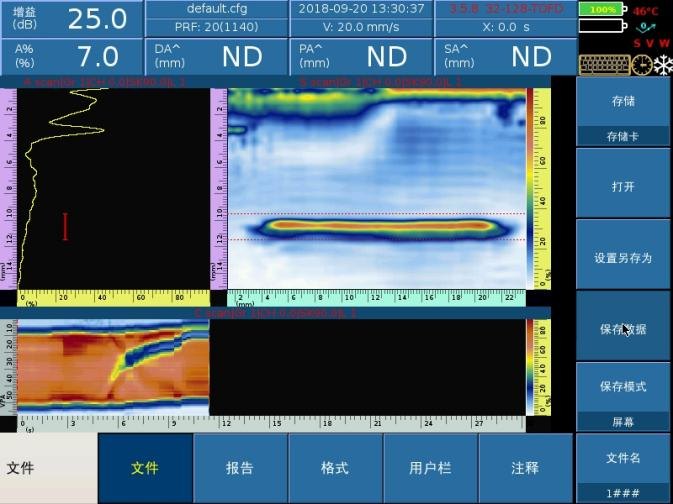The image size is (673, 504).
Task: Edit the 文件名 file name field 1###
Action: point(623,468)
